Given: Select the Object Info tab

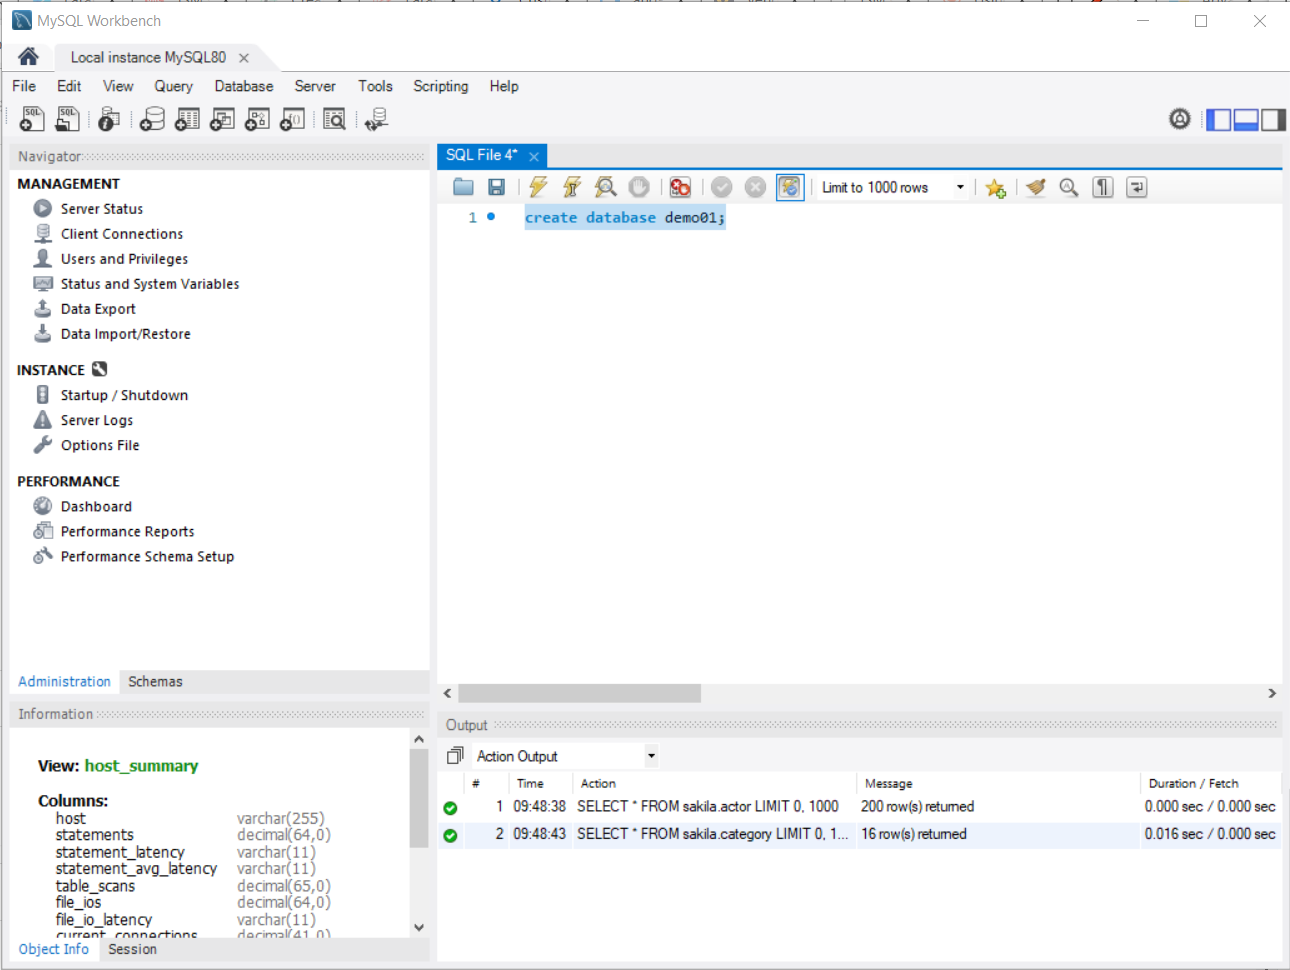Looking at the screenshot, I should (x=53, y=949).
